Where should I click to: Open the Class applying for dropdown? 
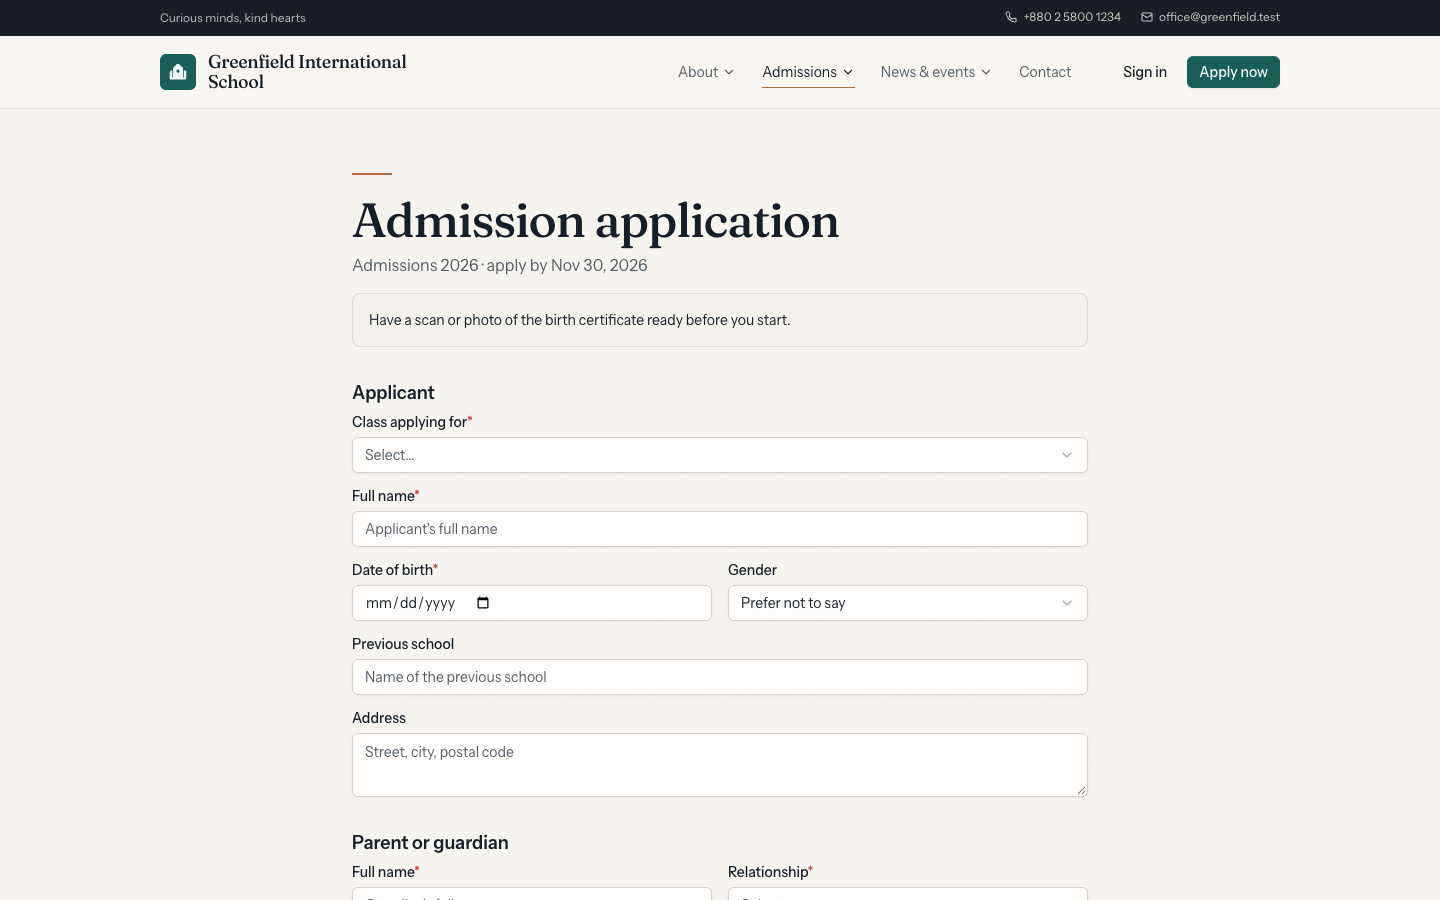(720, 455)
